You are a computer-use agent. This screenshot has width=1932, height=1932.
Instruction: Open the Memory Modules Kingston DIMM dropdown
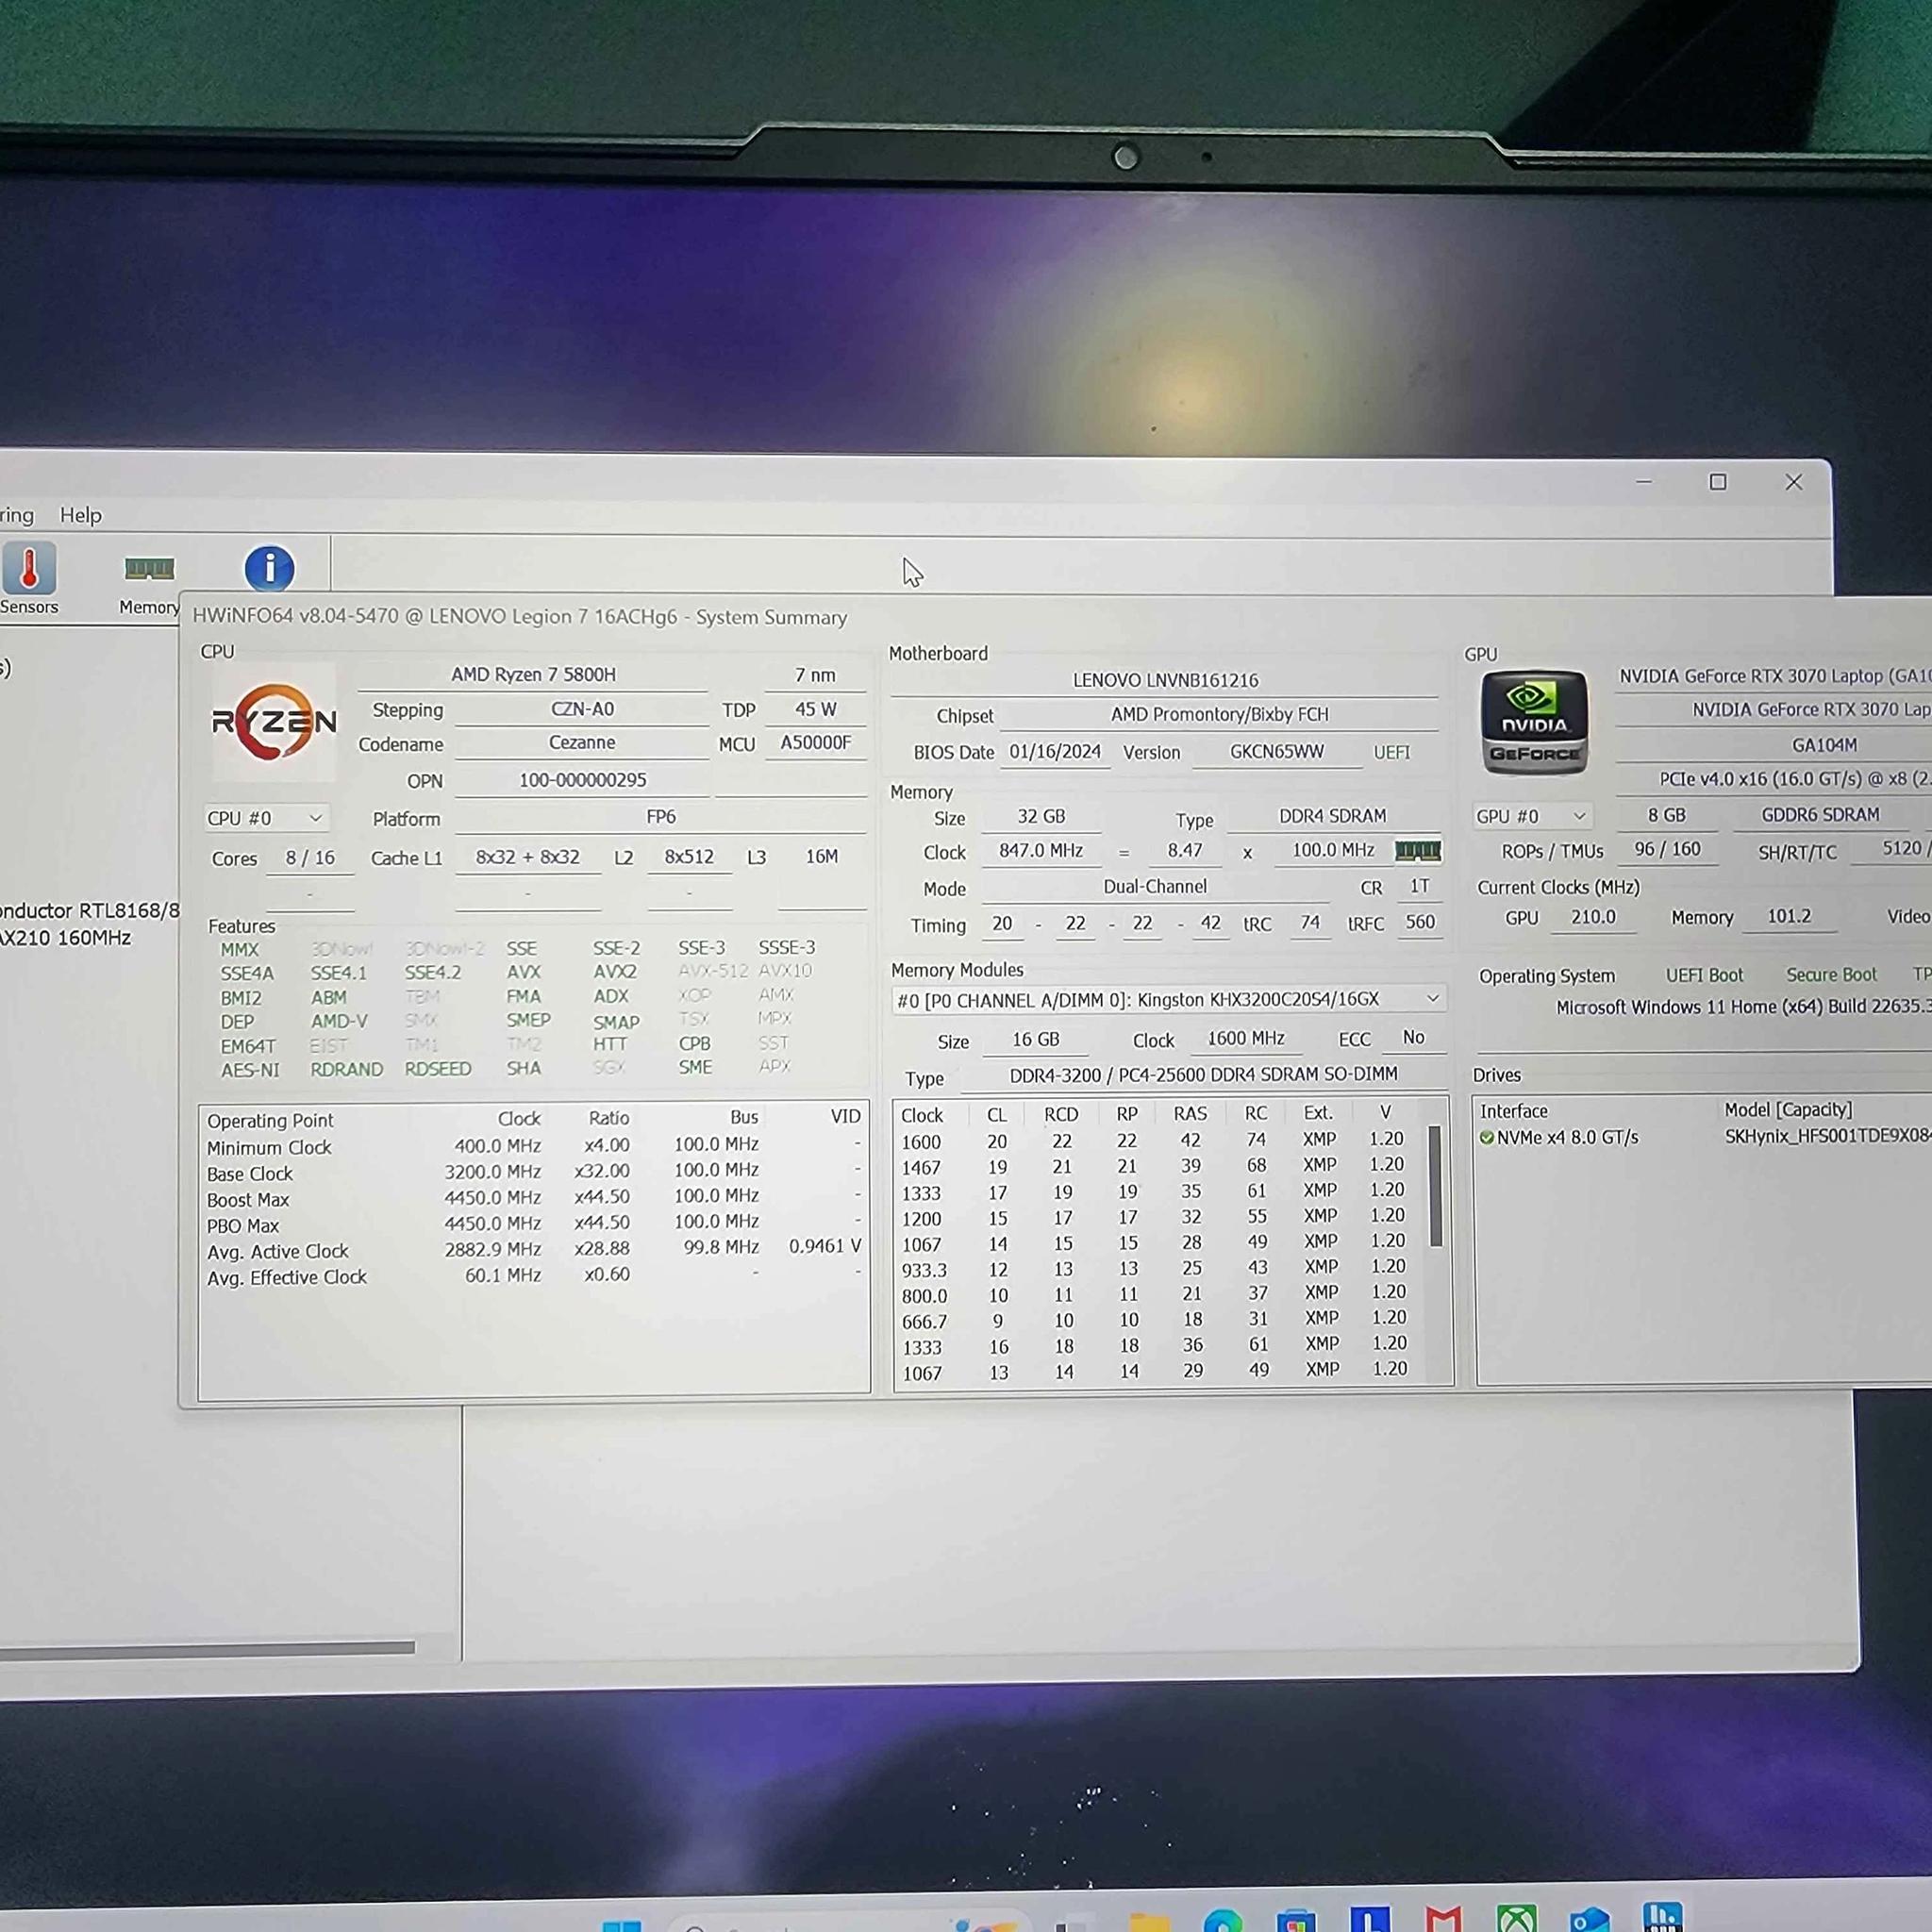pyautogui.click(x=1168, y=999)
